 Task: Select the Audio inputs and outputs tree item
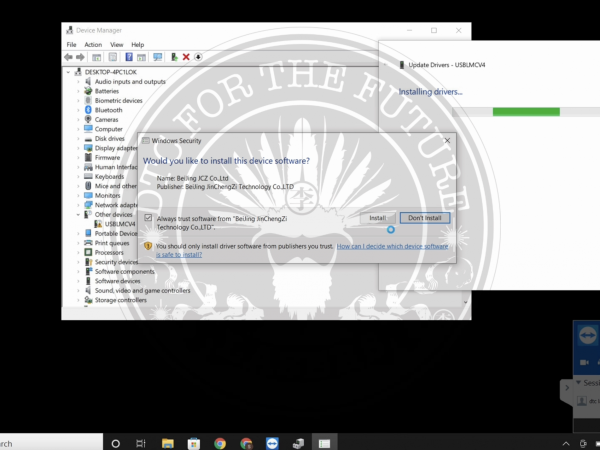coord(130,82)
